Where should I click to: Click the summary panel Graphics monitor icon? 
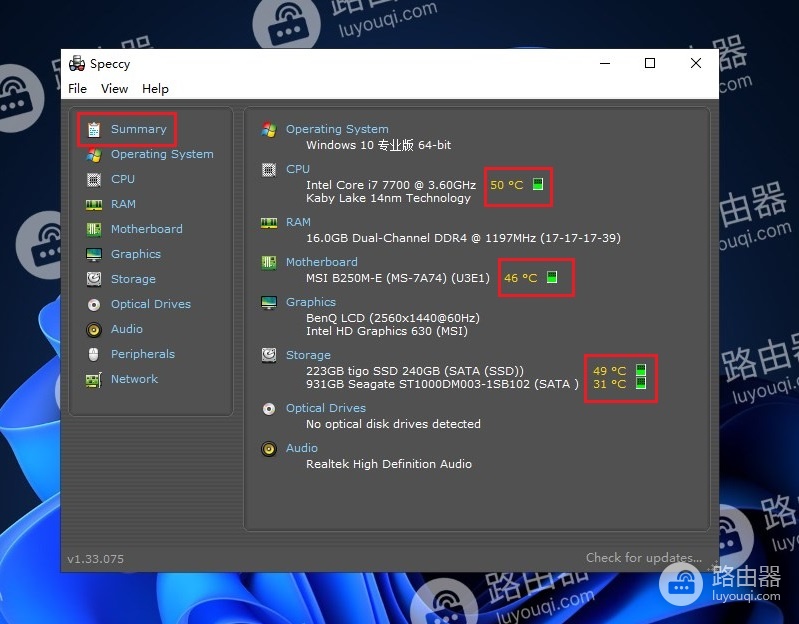(269, 303)
